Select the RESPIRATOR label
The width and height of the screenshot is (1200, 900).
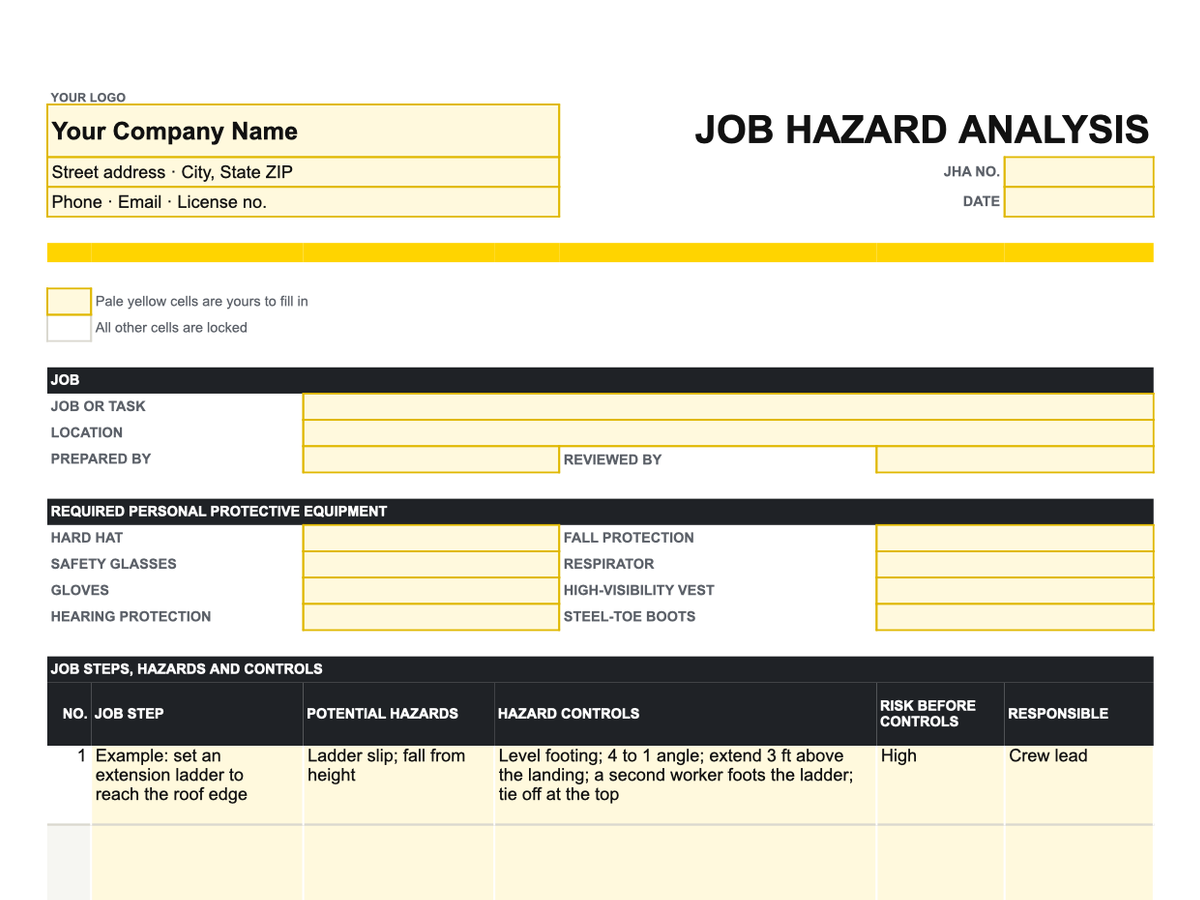609,564
